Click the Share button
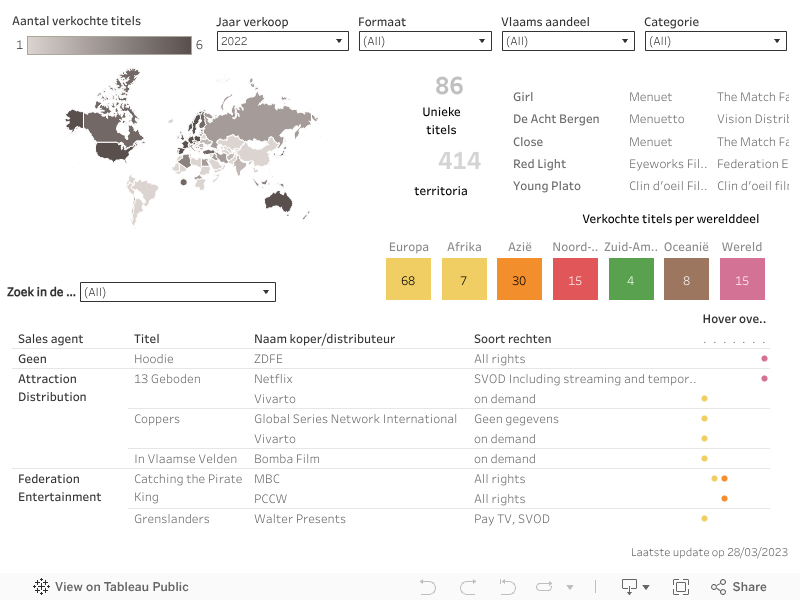The width and height of the screenshot is (800, 600). point(738,587)
